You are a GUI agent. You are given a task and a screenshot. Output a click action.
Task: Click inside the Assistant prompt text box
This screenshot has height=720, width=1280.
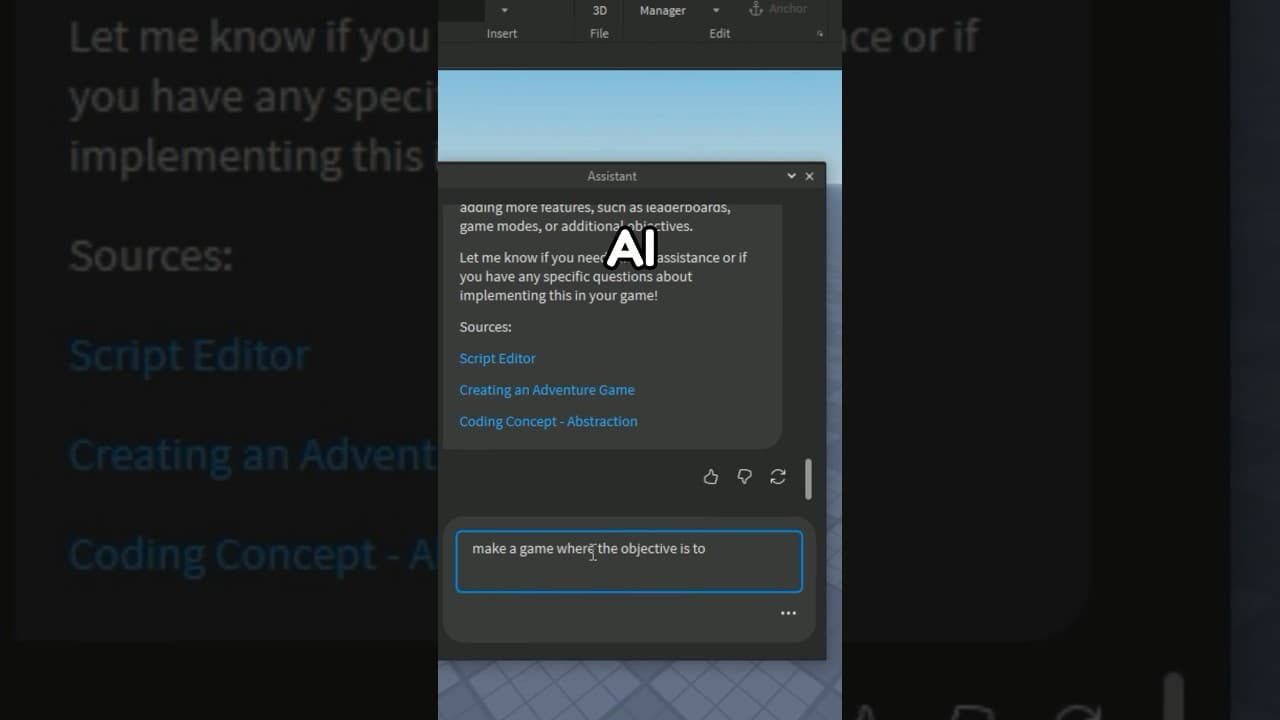(x=629, y=561)
